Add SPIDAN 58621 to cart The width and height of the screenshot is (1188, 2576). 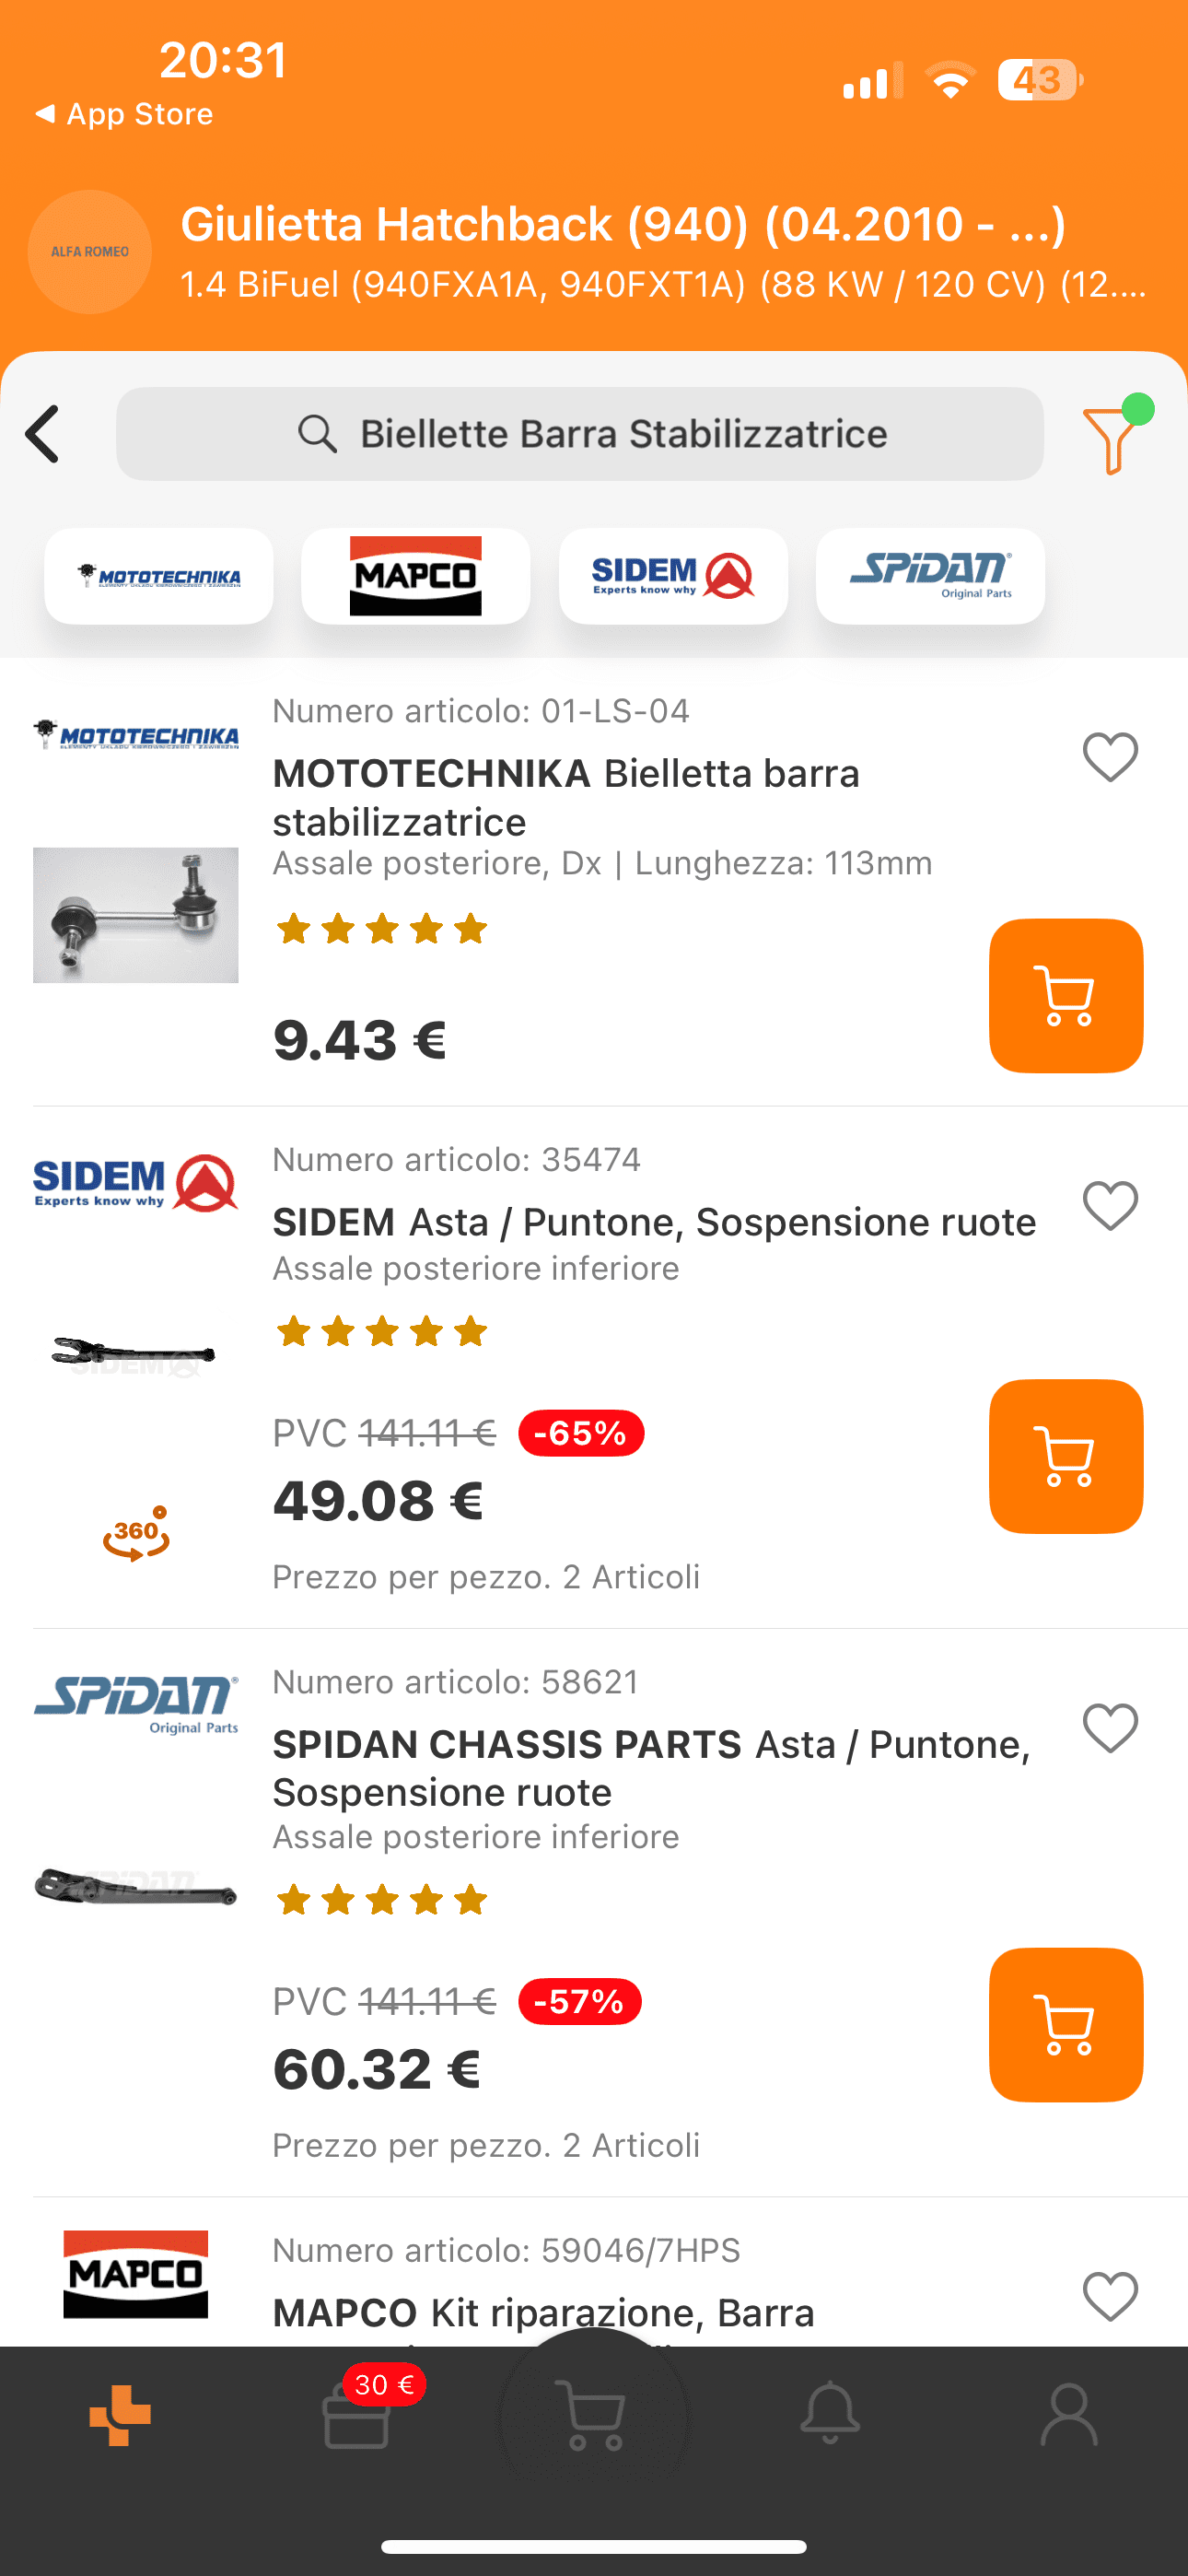click(x=1065, y=2024)
